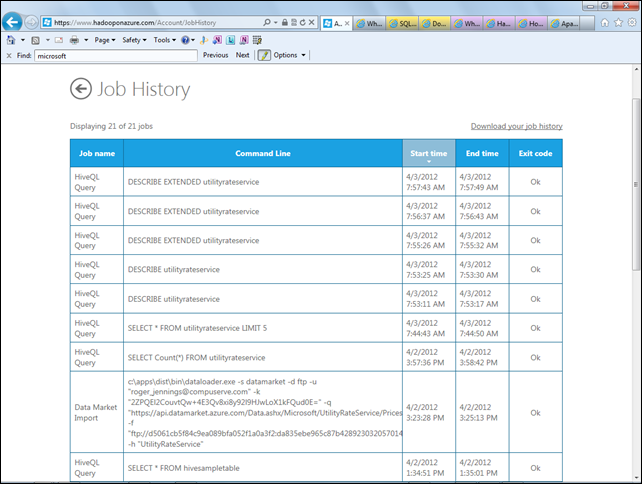Click the Print icon in the command bar
Image resolution: width=642 pixels, height=484 pixels.
coord(75,40)
